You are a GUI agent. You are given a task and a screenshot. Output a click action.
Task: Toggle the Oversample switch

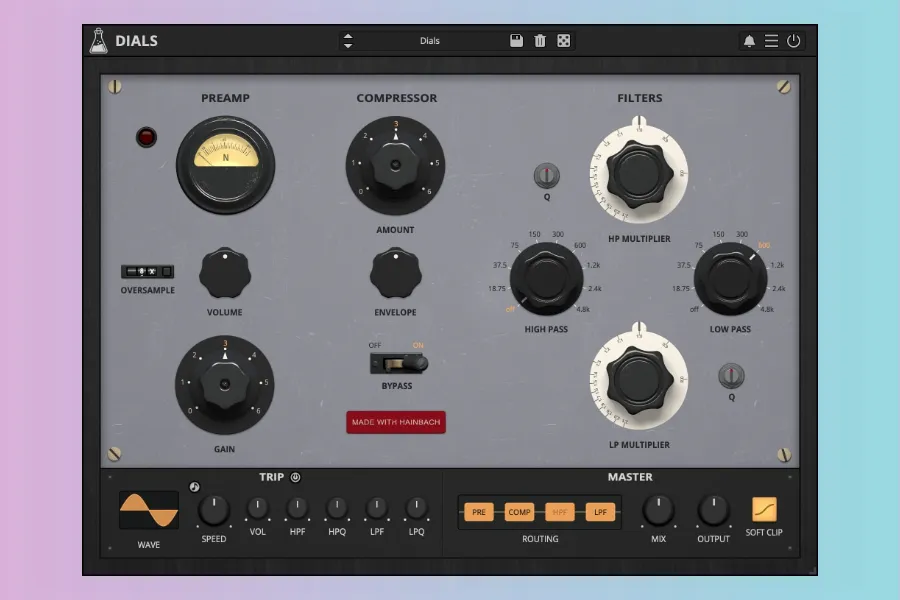coord(147,272)
